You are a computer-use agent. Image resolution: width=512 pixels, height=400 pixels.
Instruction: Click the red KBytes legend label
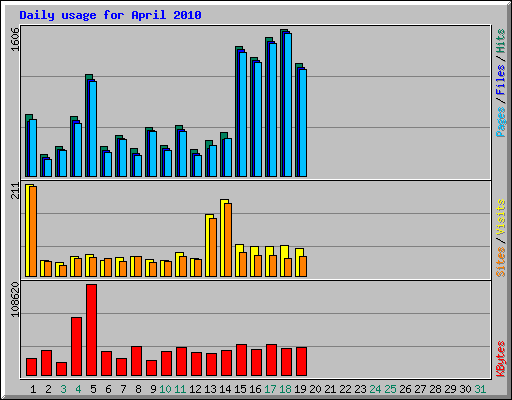(x=500, y=359)
